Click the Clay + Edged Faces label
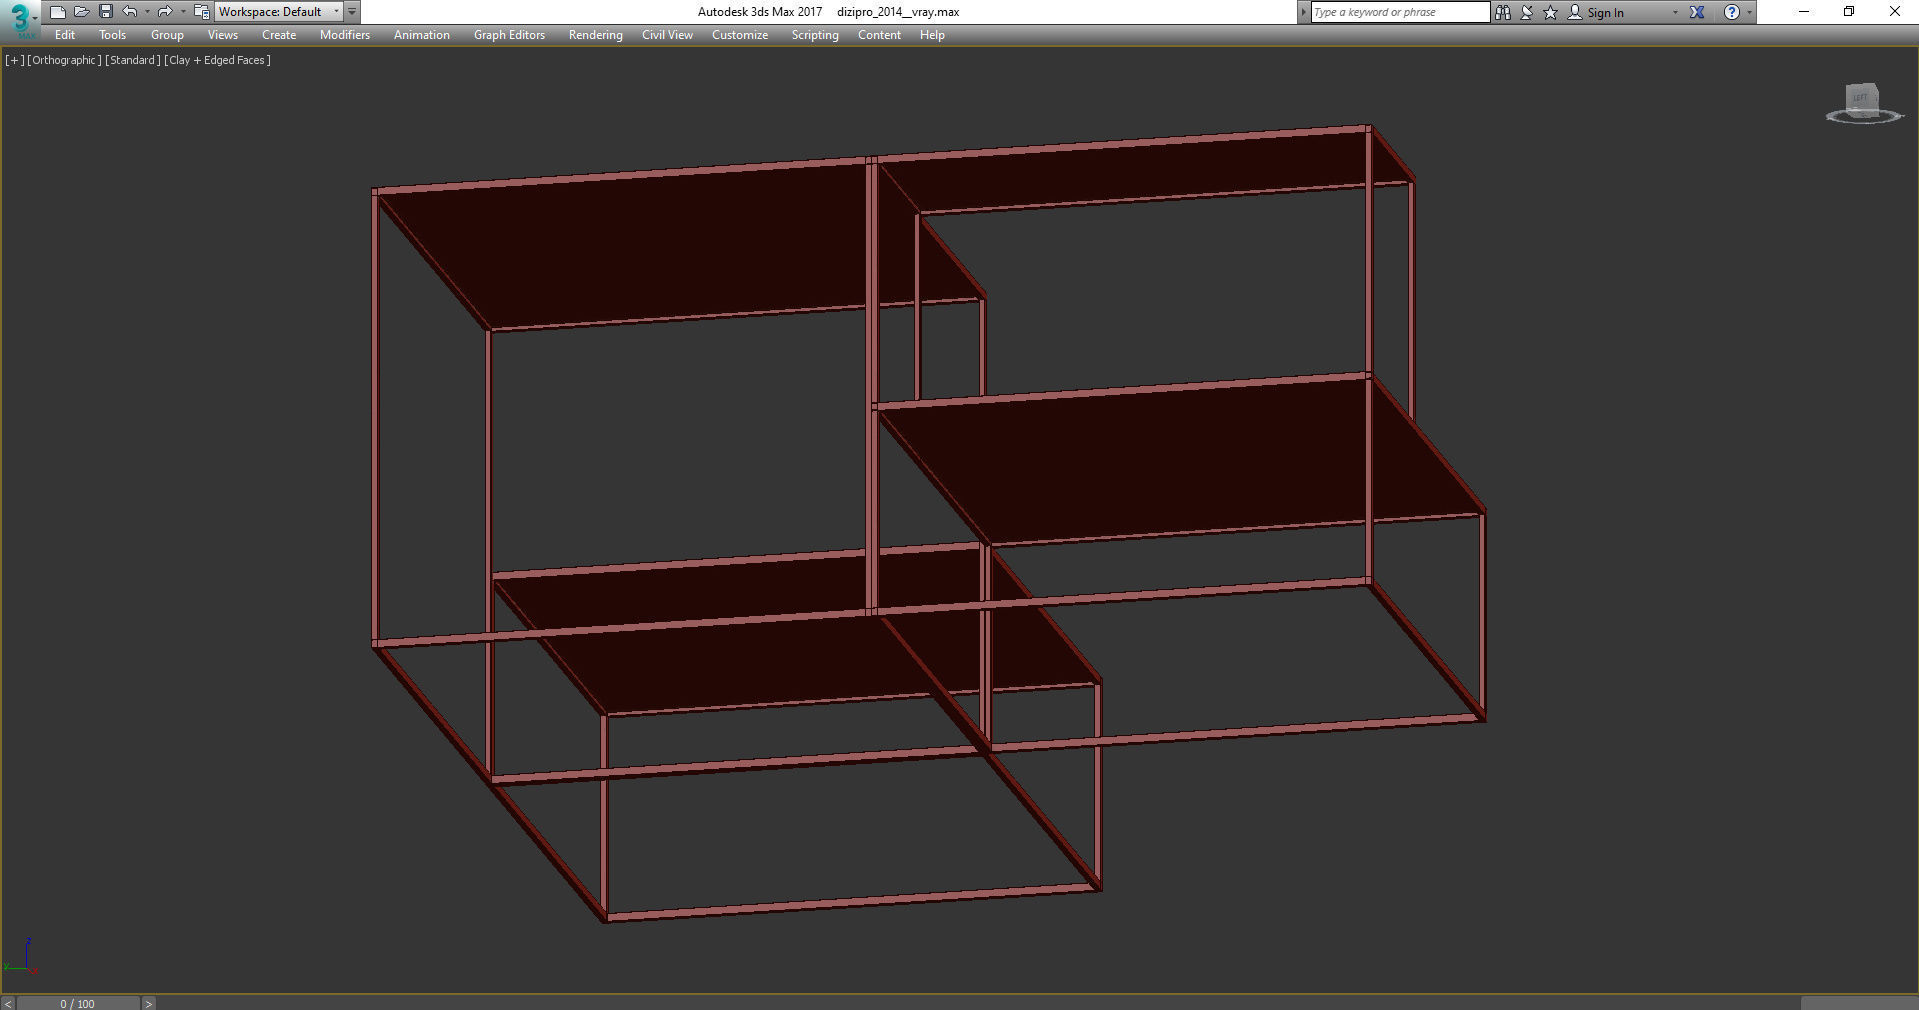The height and width of the screenshot is (1010, 1919). tap(217, 60)
